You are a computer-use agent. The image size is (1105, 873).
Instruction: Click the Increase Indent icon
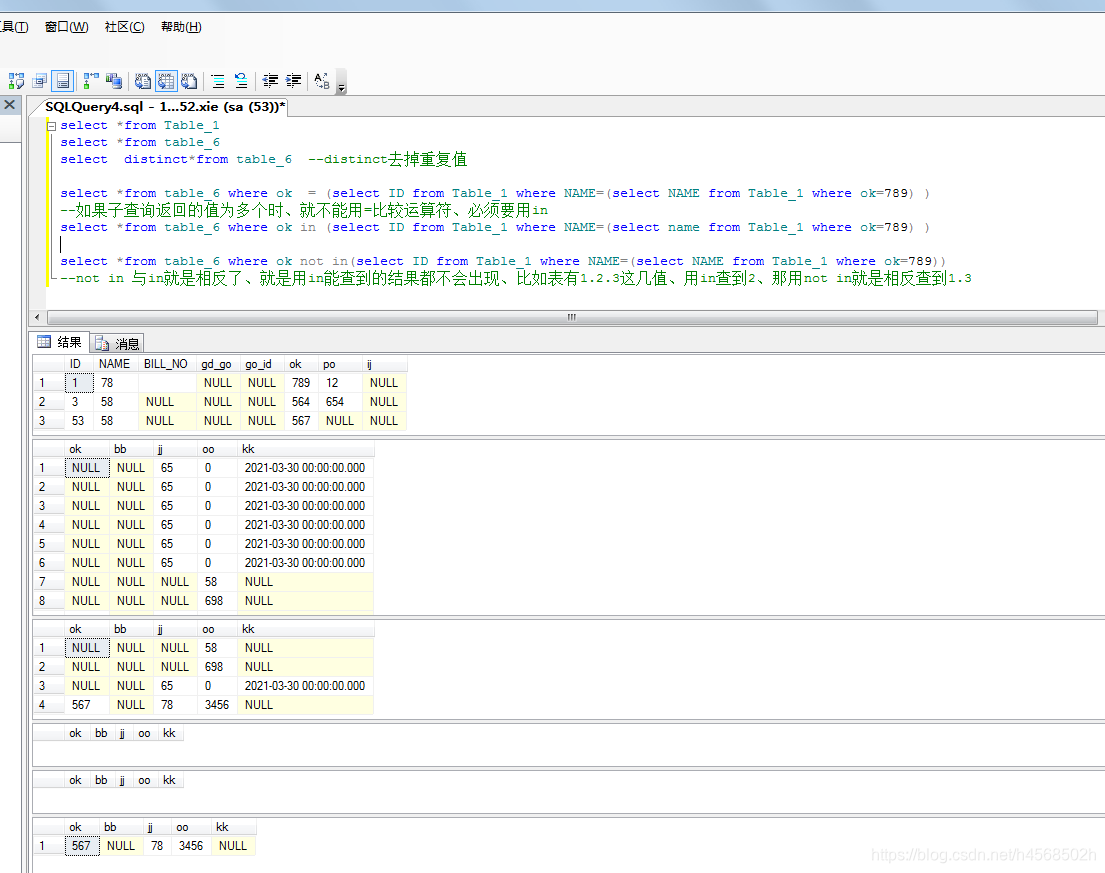[x=293, y=81]
